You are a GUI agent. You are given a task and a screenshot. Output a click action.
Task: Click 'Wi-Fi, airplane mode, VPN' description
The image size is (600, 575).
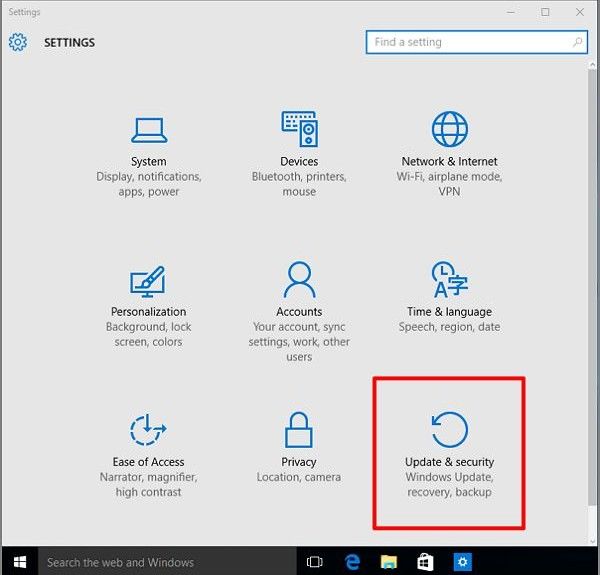(x=449, y=184)
